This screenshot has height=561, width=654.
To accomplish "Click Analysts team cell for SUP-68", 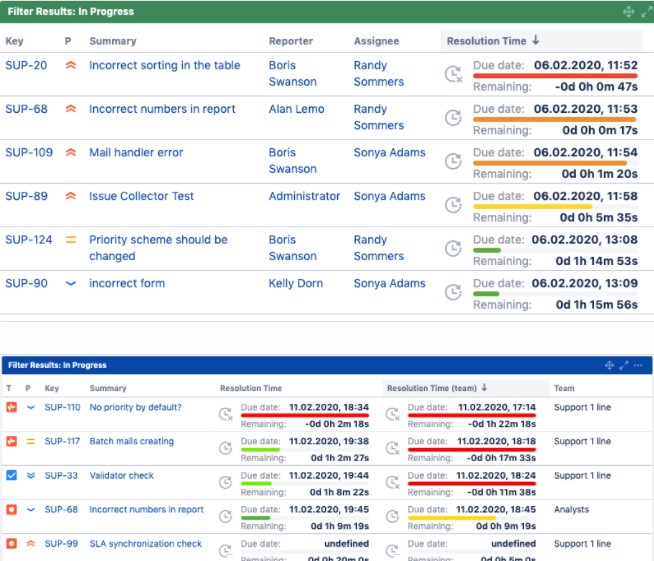I will pos(571,509).
